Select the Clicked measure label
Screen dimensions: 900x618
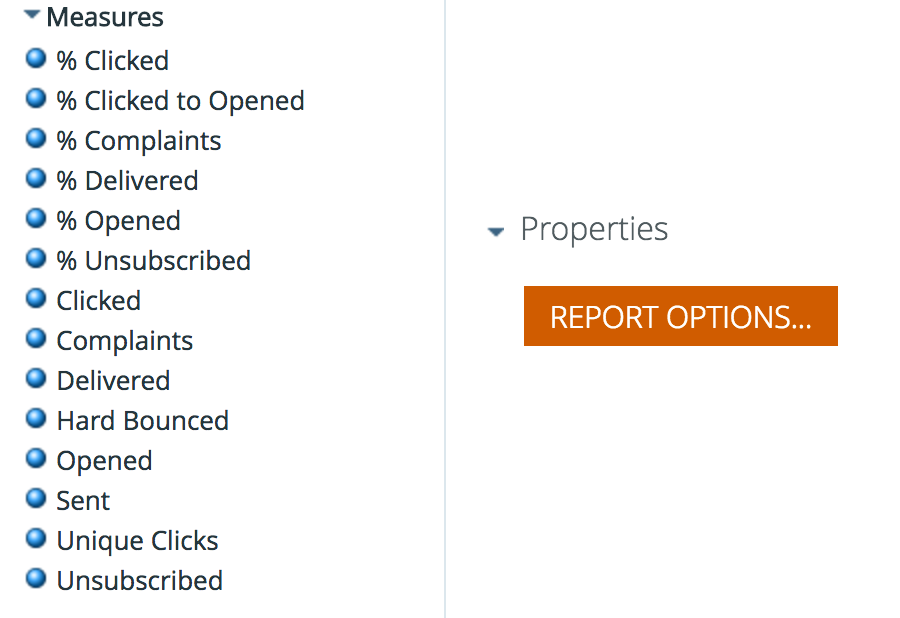tap(98, 301)
